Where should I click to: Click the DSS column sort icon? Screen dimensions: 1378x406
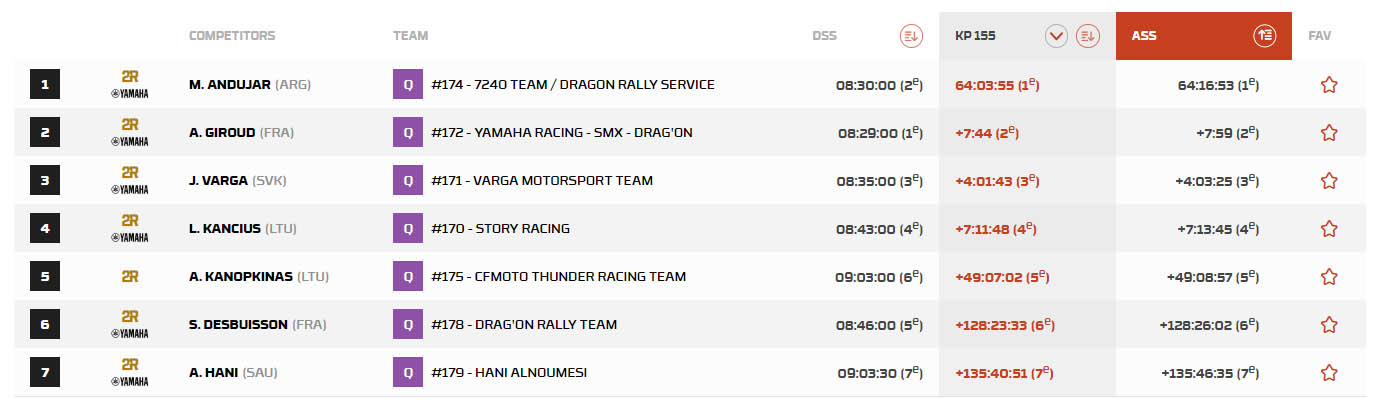pos(910,36)
